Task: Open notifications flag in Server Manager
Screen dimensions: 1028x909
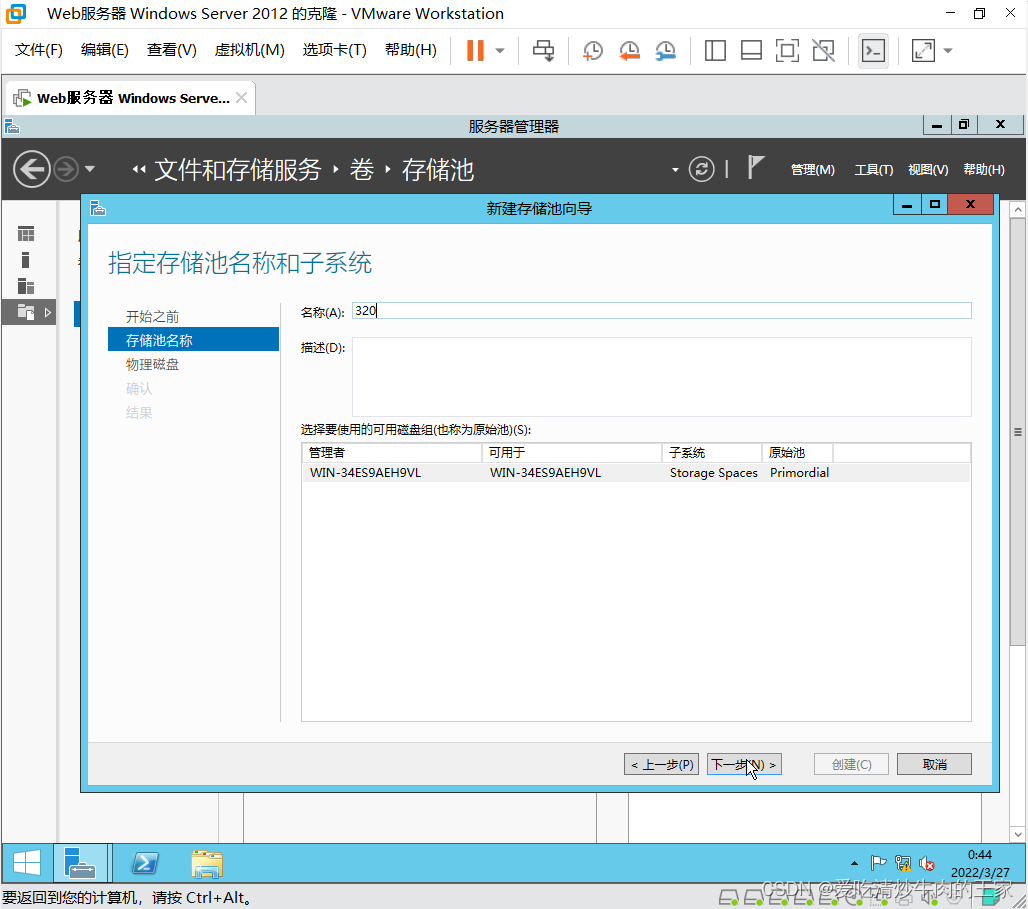Action: point(755,168)
